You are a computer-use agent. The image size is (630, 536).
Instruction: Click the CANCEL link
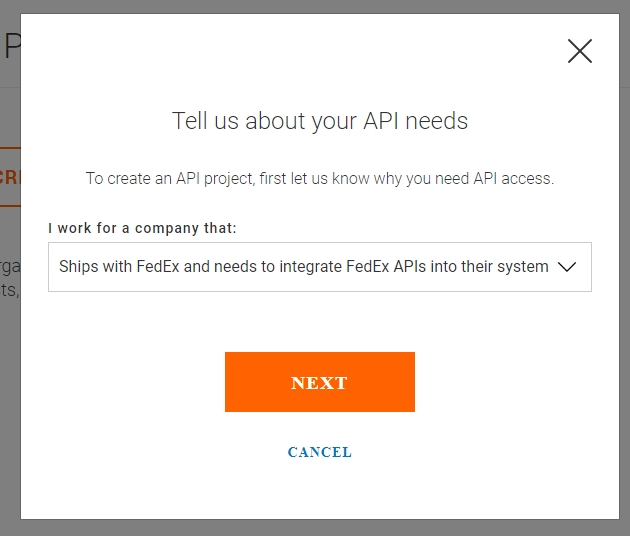pos(319,452)
